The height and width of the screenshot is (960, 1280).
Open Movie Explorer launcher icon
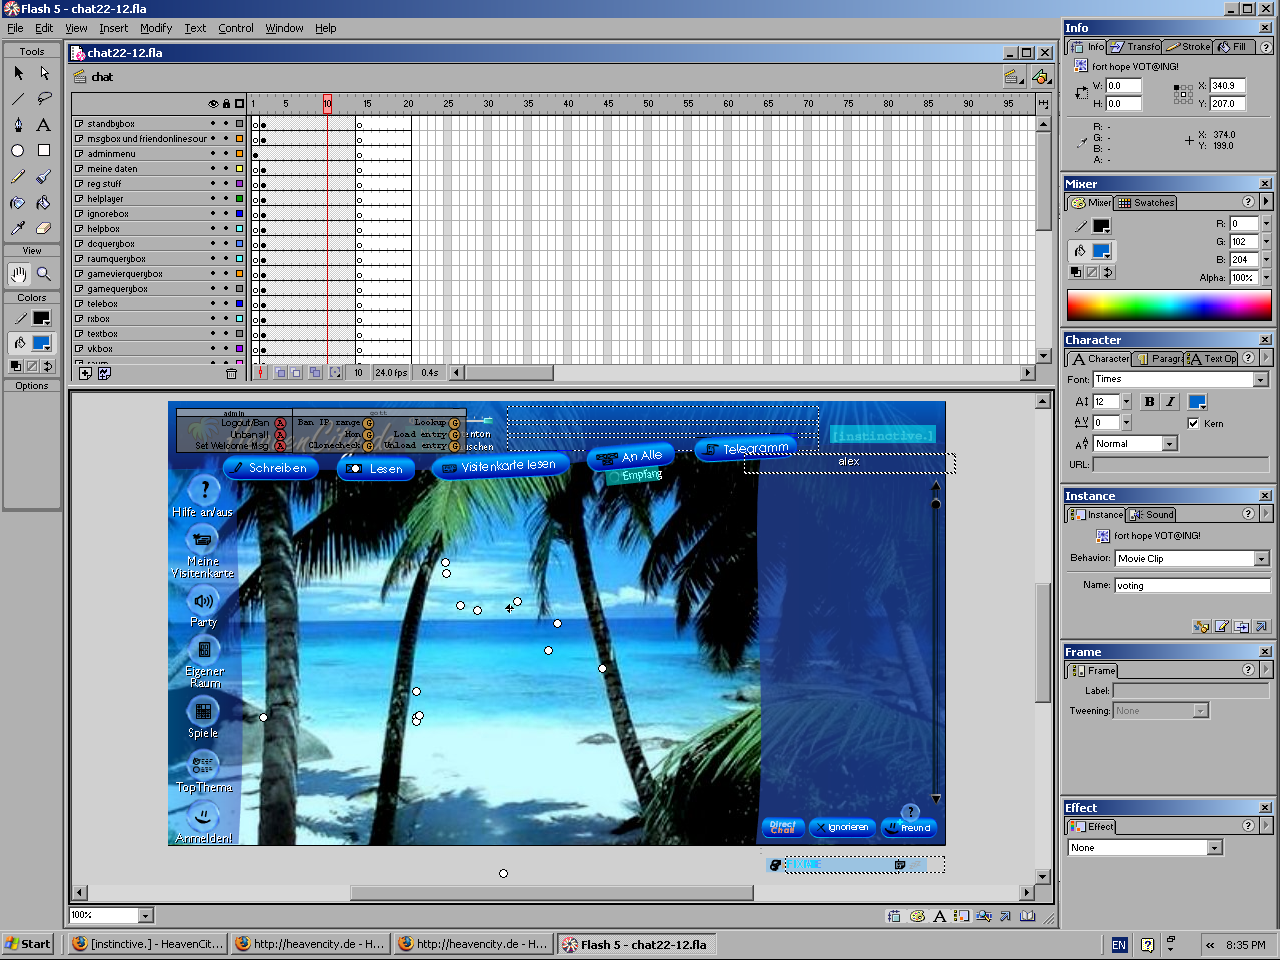pyautogui.click(x=984, y=916)
